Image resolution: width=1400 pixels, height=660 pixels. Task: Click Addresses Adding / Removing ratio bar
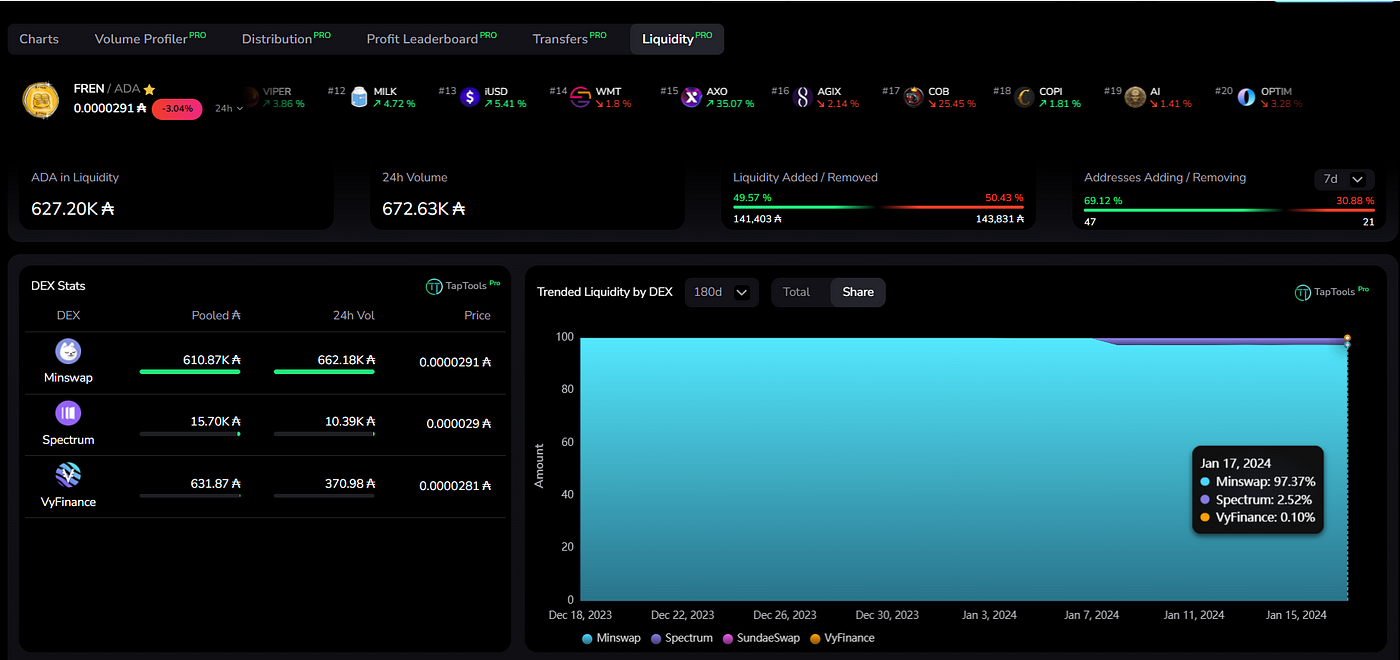1229,210
